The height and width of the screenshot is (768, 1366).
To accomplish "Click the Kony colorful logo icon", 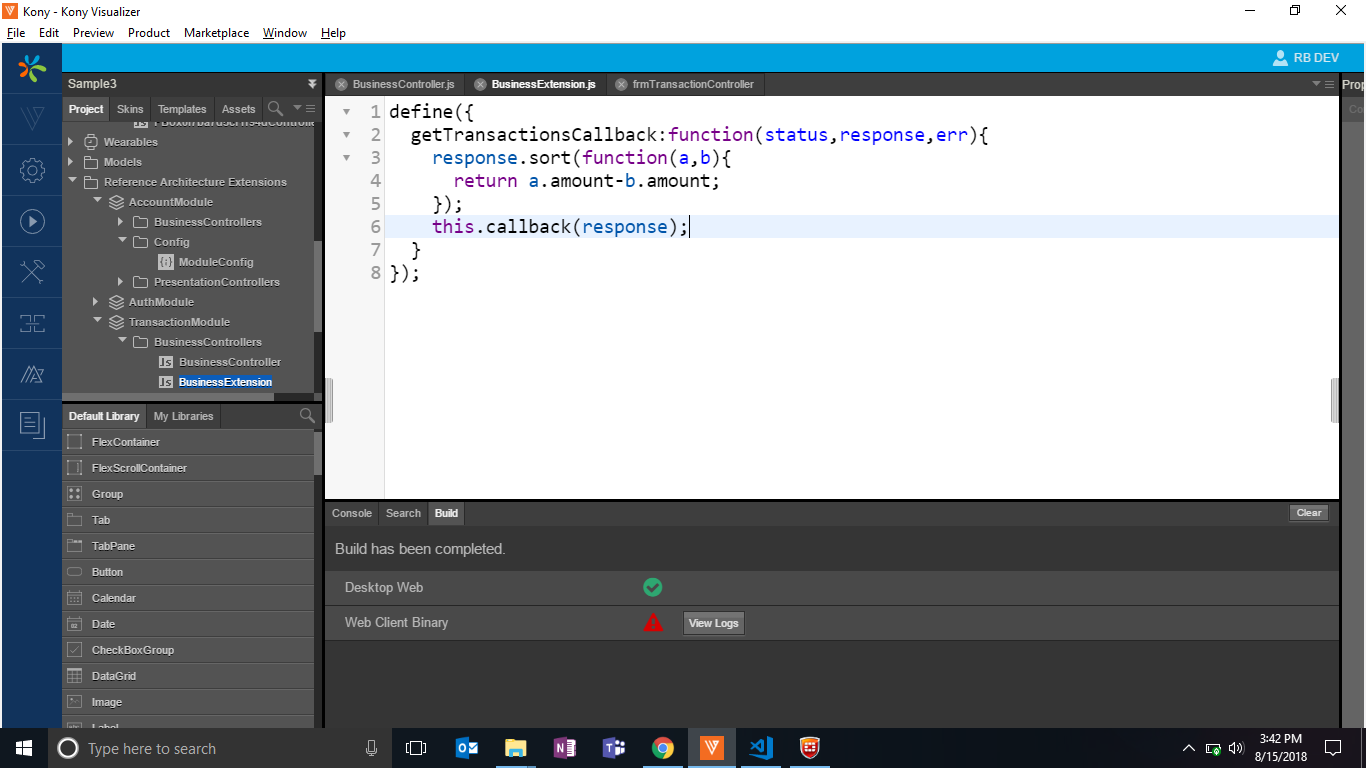I will click(32, 68).
